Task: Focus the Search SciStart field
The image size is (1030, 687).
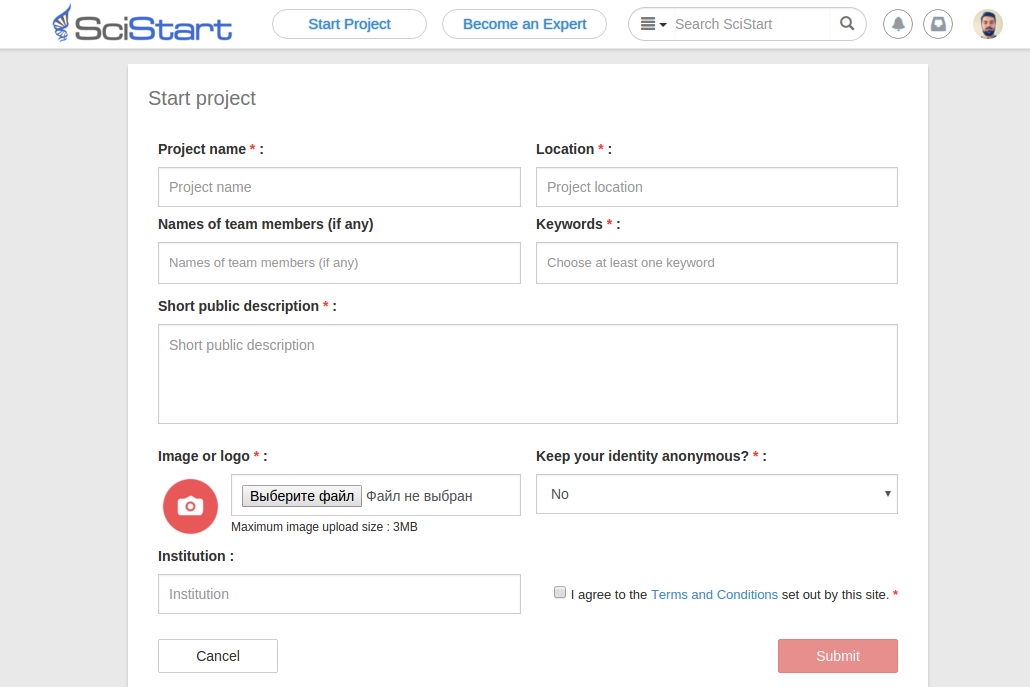Action: click(751, 24)
